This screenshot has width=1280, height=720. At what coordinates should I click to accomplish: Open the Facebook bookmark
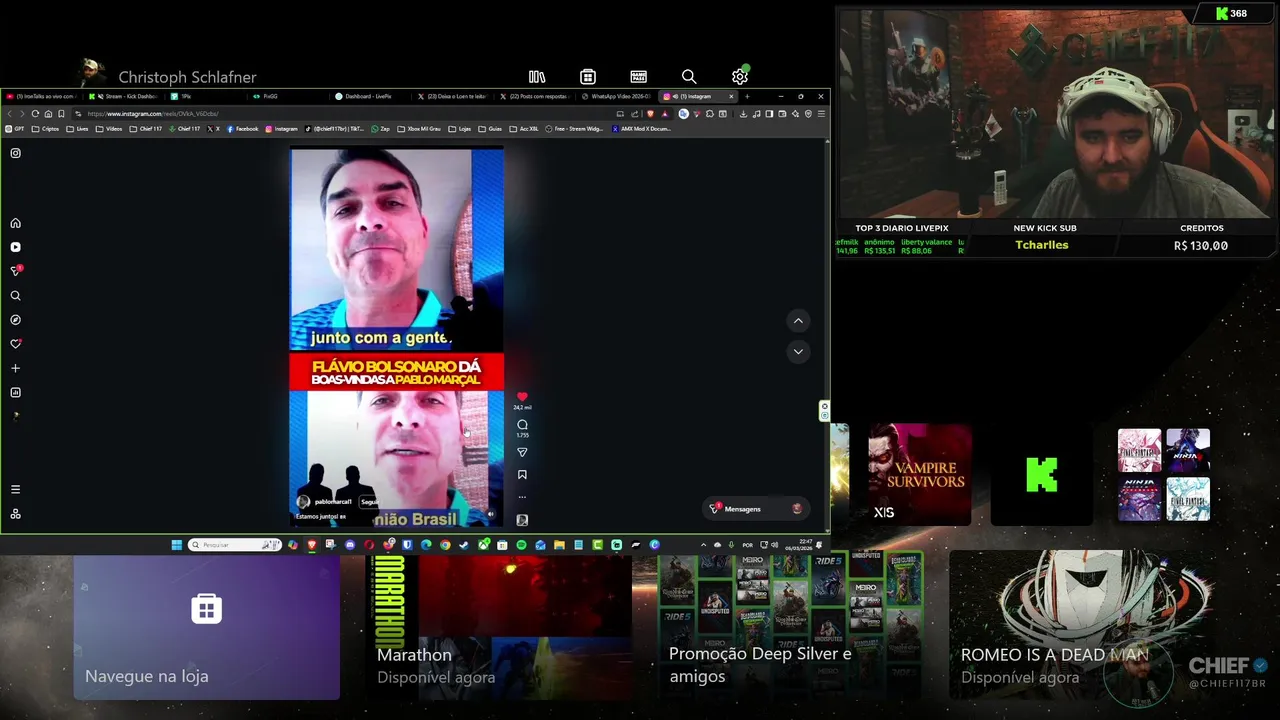[x=242, y=129]
